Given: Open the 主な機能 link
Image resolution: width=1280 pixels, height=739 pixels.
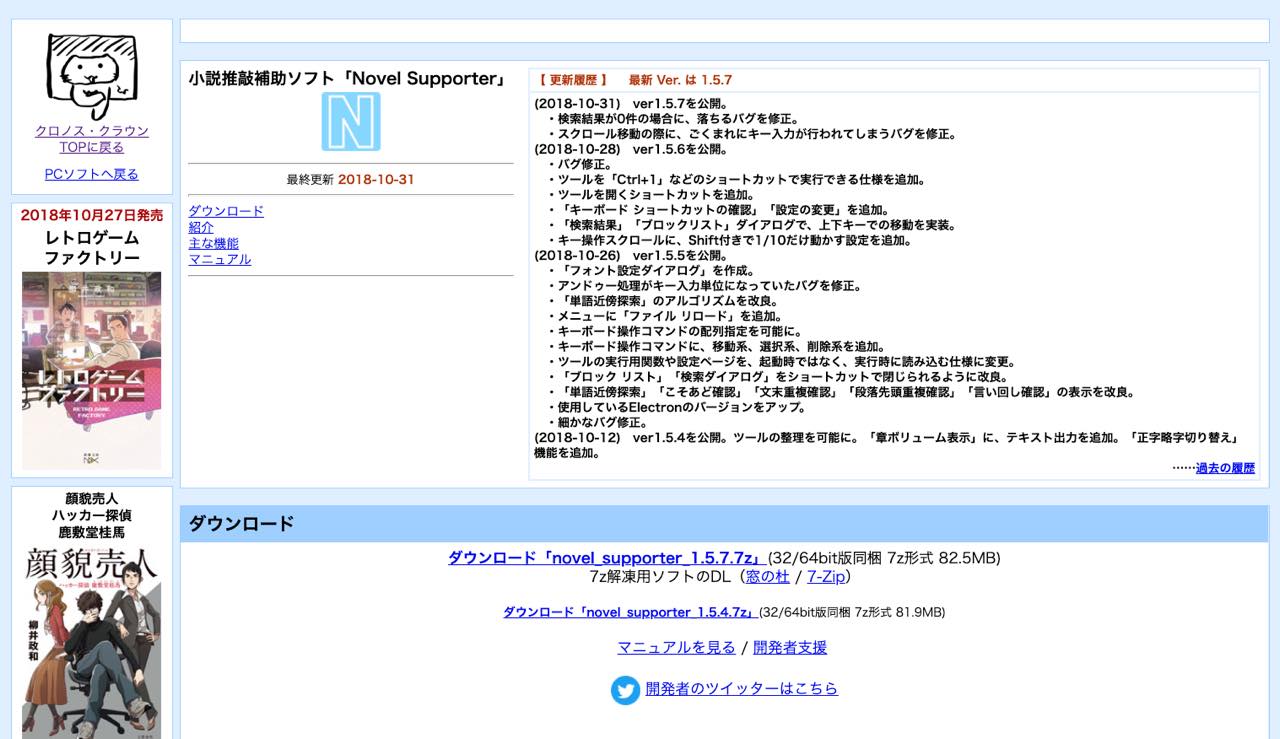Looking at the screenshot, I should (213, 243).
